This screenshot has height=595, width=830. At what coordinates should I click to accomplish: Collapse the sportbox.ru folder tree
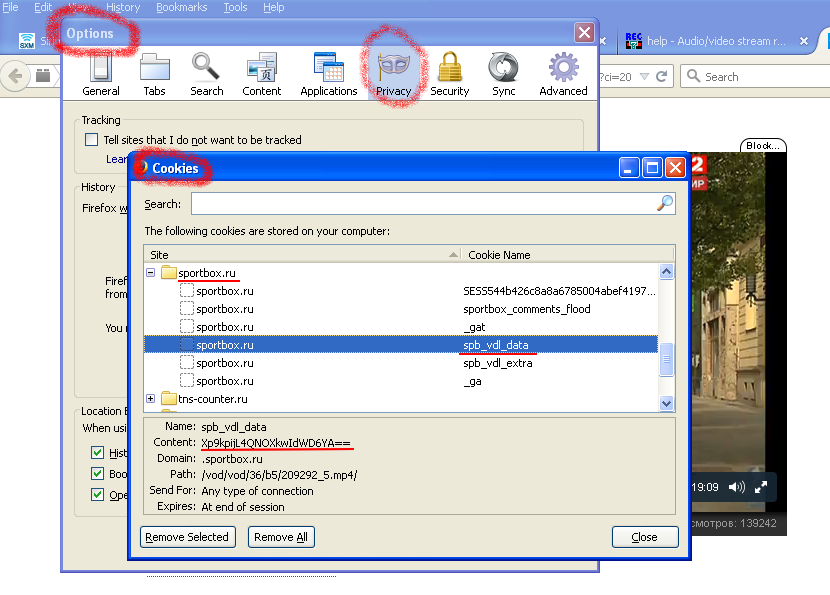(x=151, y=273)
